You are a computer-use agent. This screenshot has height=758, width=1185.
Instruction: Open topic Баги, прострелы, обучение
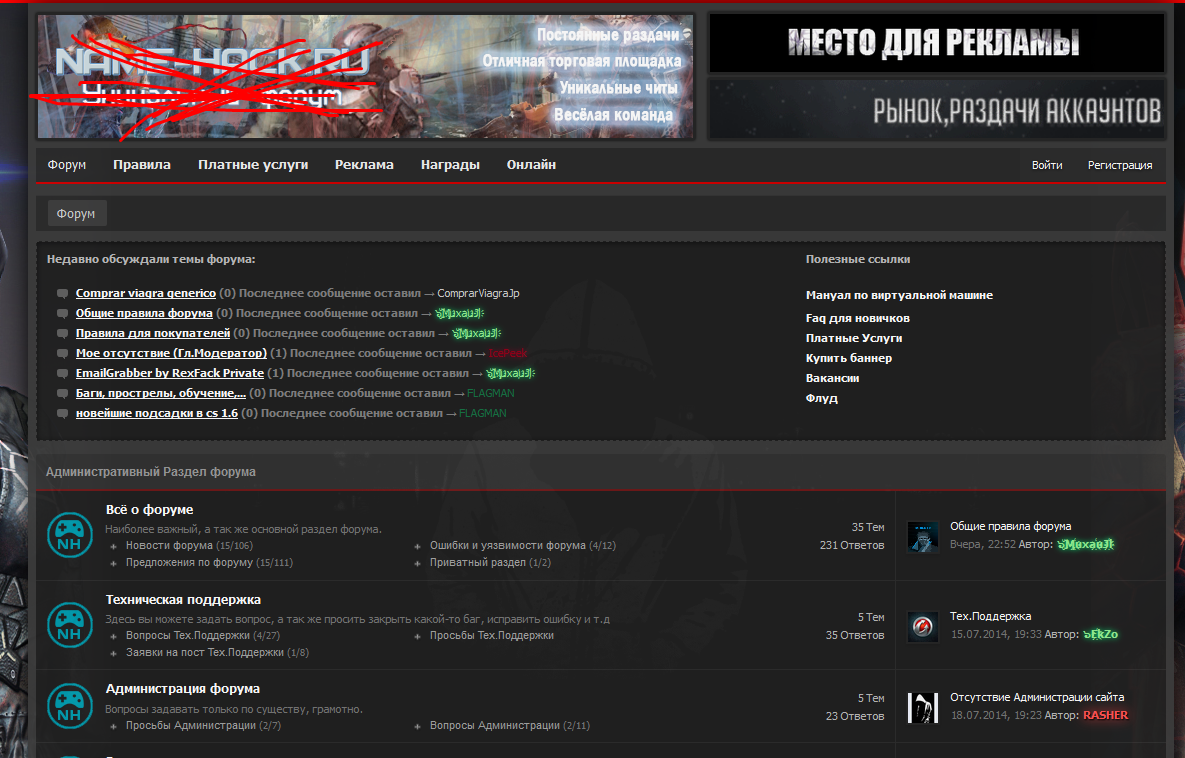(x=161, y=393)
